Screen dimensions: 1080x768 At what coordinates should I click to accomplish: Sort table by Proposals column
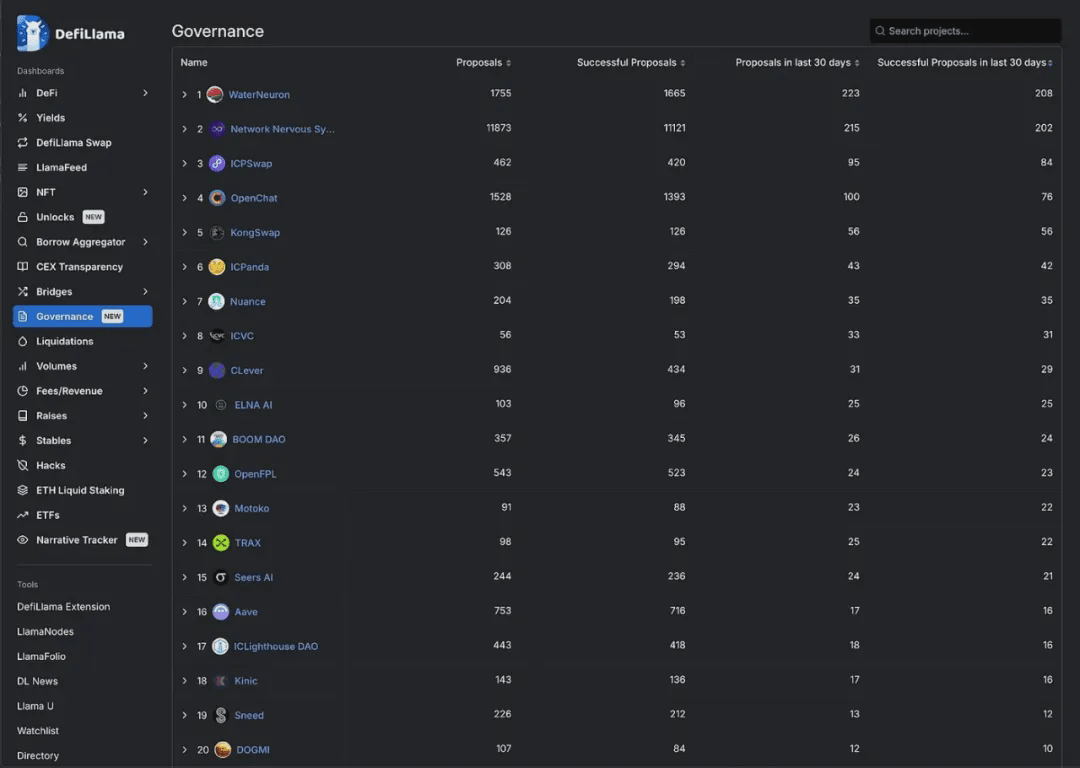(483, 63)
